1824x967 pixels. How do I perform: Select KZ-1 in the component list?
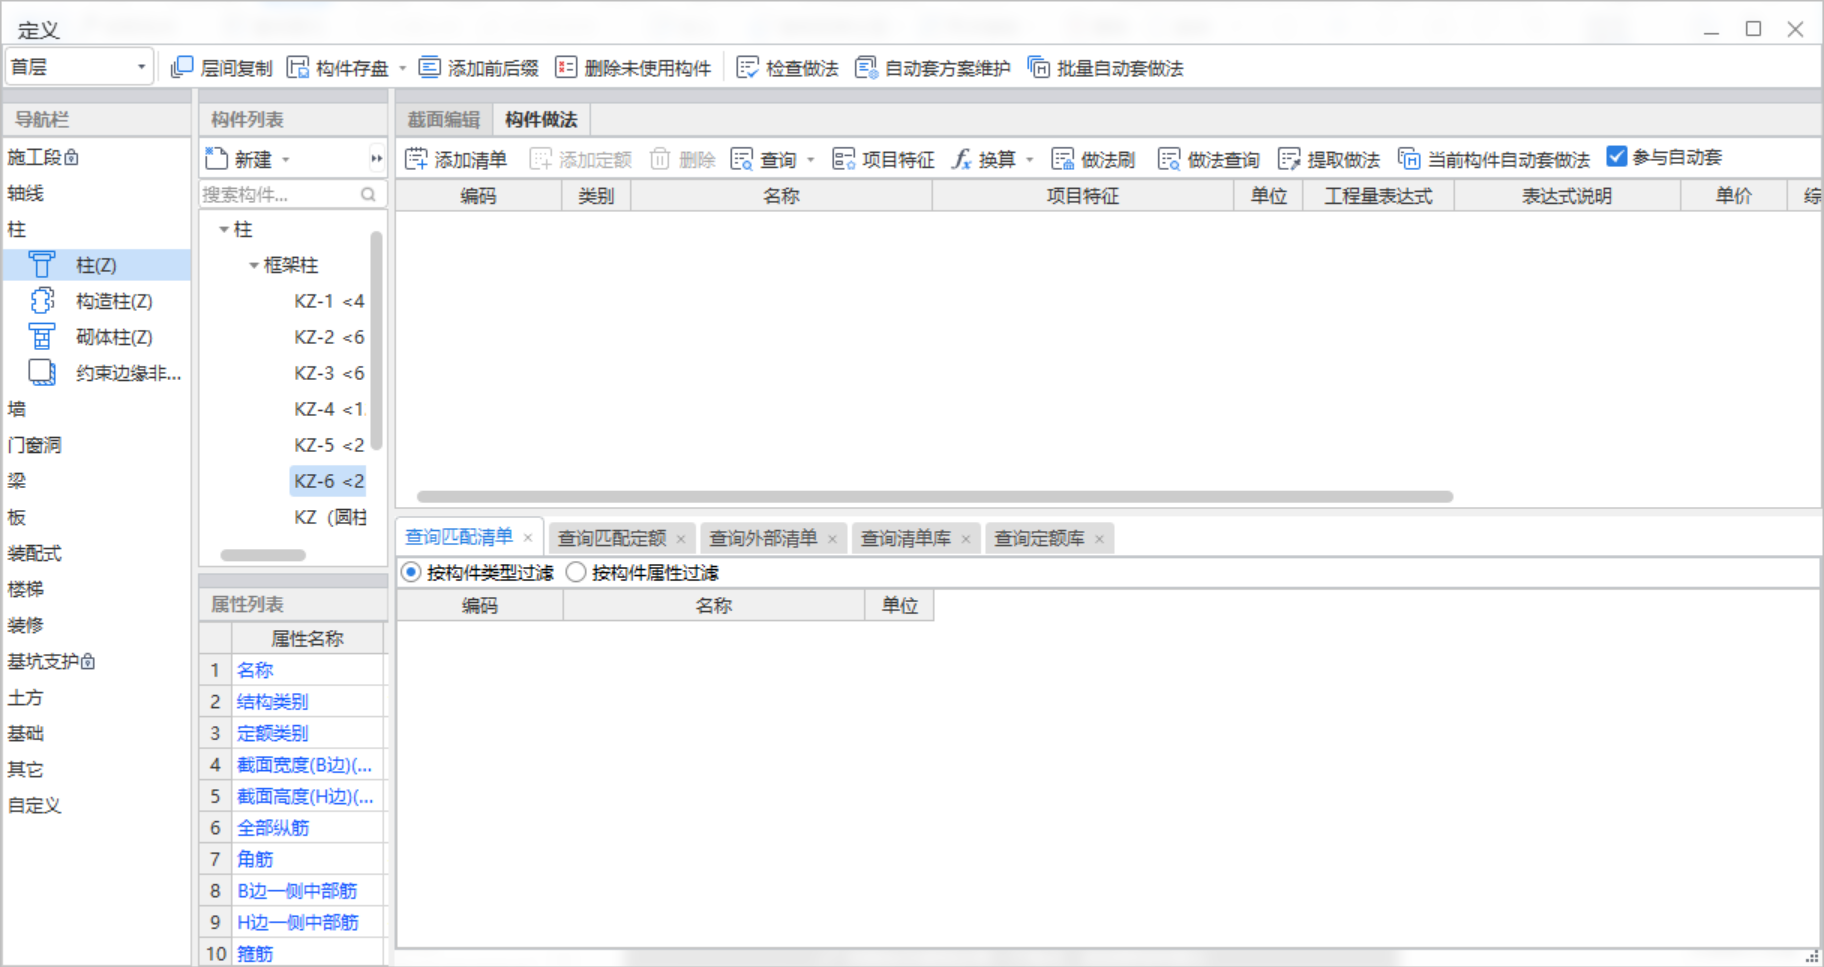pyautogui.click(x=329, y=301)
